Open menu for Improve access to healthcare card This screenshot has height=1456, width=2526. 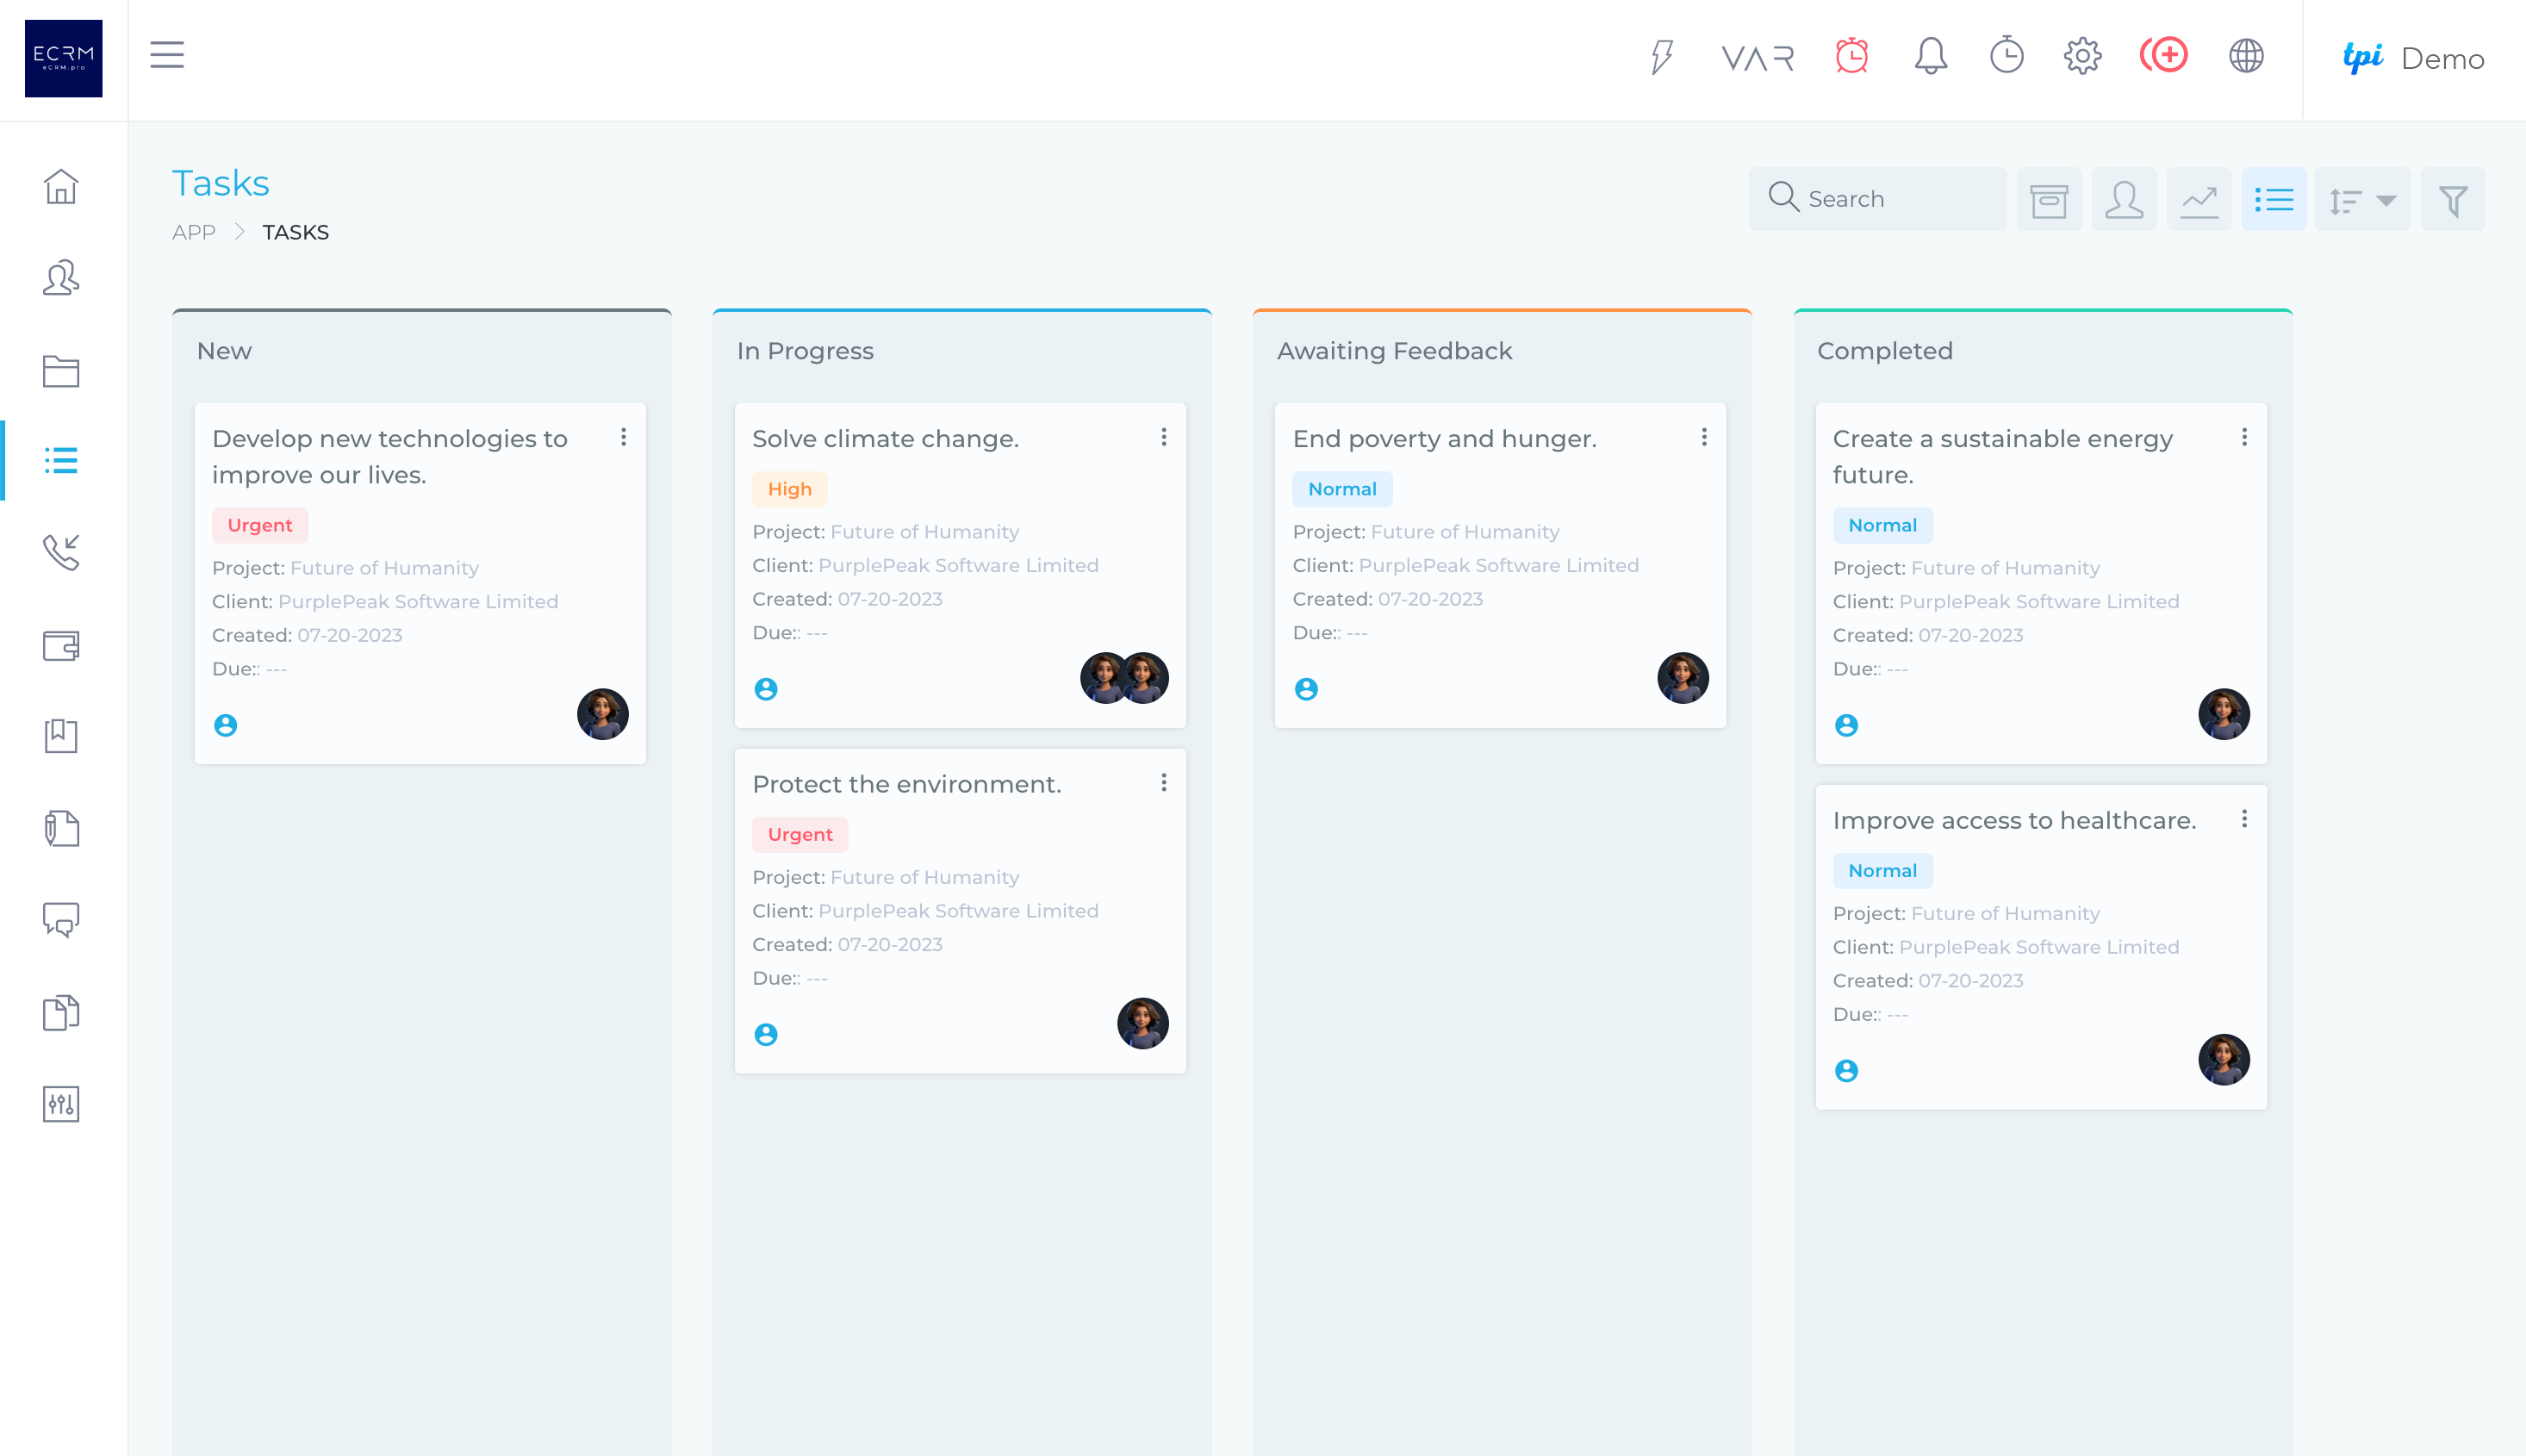point(2244,819)
